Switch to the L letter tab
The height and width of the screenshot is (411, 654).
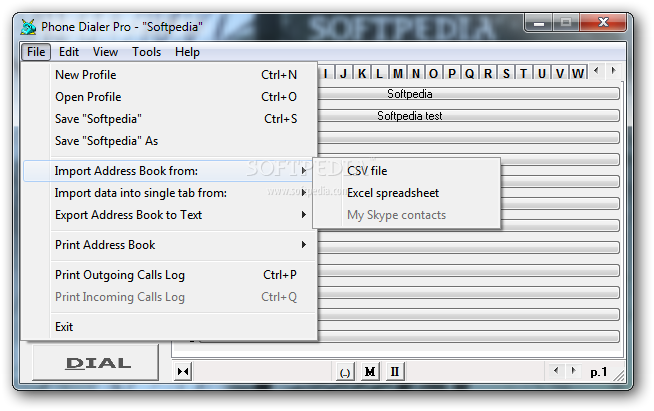[380, 73]
